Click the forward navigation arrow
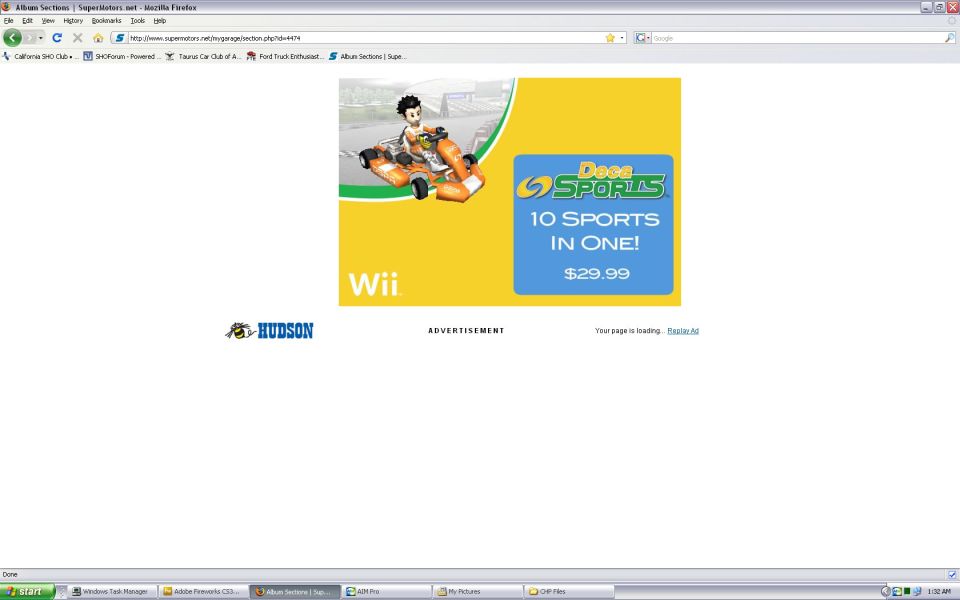 [x=29, y=38]
